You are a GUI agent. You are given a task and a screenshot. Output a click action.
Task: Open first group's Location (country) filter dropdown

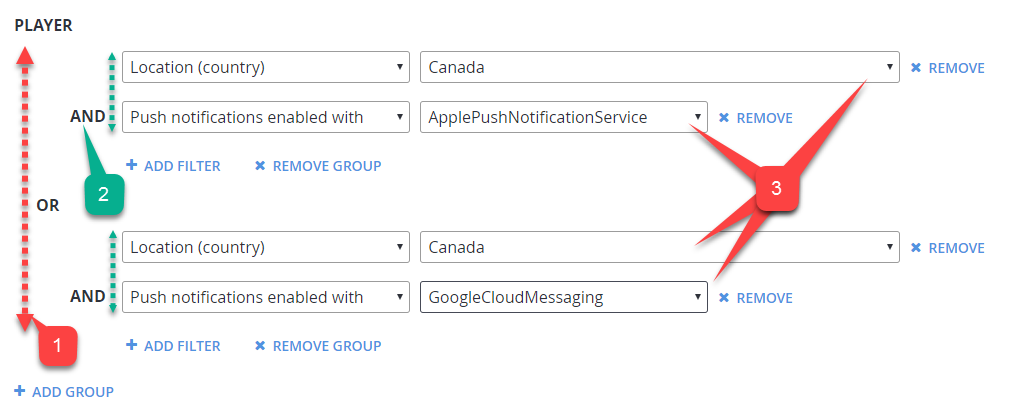click(265, 68)
